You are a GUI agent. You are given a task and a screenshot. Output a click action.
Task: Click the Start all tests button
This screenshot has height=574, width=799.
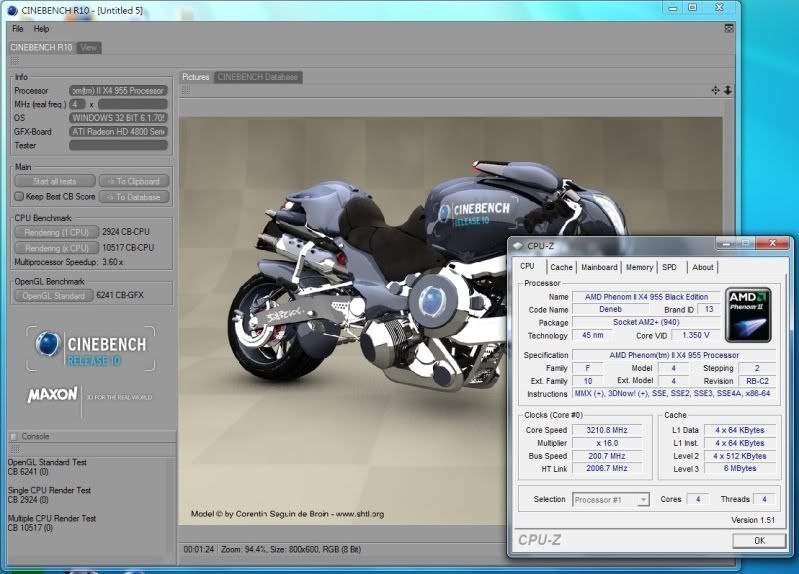[55, 181]
